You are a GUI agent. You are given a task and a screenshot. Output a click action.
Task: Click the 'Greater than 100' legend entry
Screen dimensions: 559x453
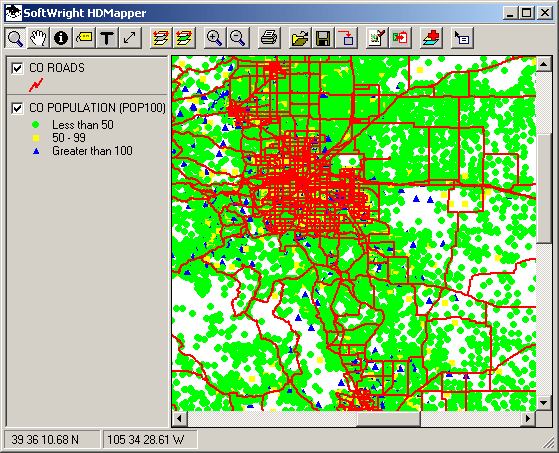92,151
